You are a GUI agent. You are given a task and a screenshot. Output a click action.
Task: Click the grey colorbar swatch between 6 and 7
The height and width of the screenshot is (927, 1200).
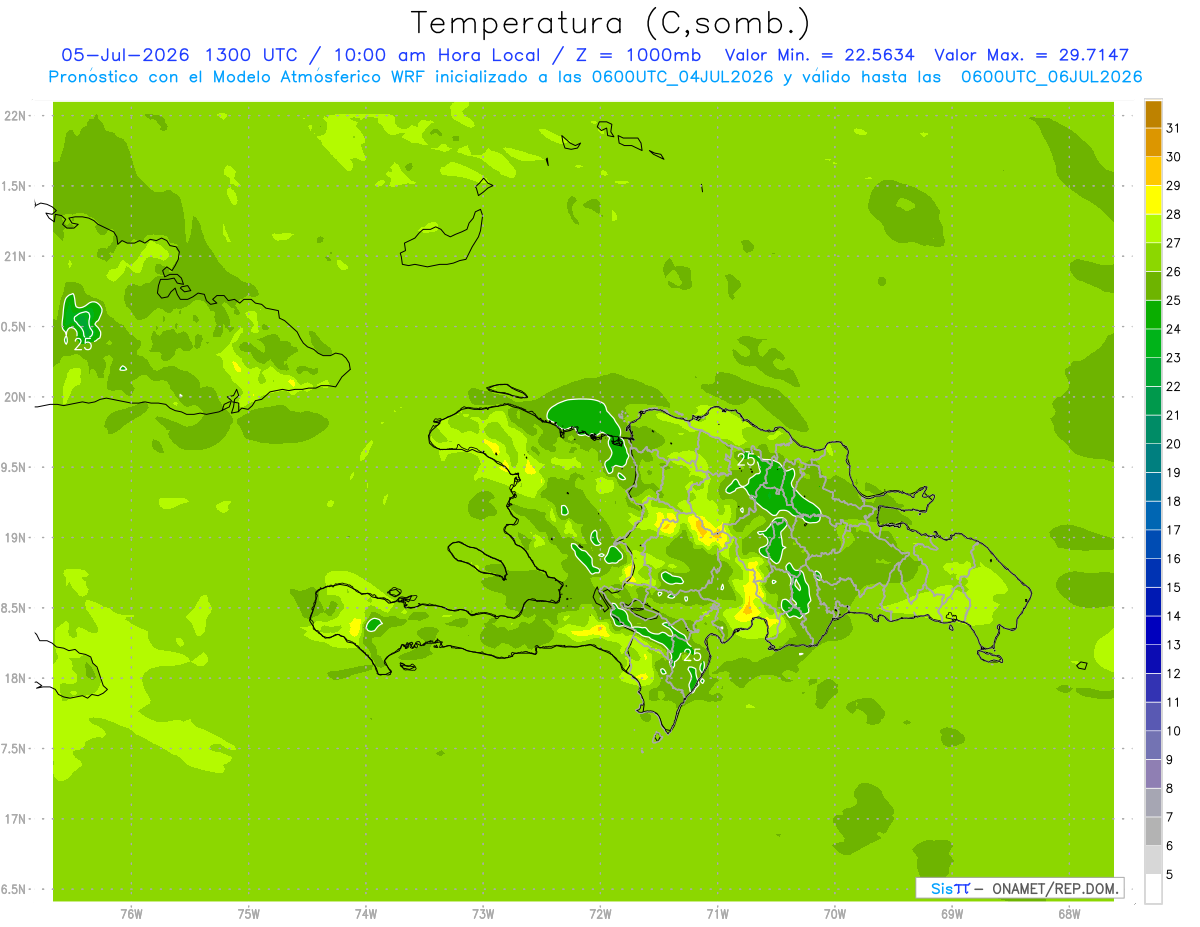coord(1153,832)
